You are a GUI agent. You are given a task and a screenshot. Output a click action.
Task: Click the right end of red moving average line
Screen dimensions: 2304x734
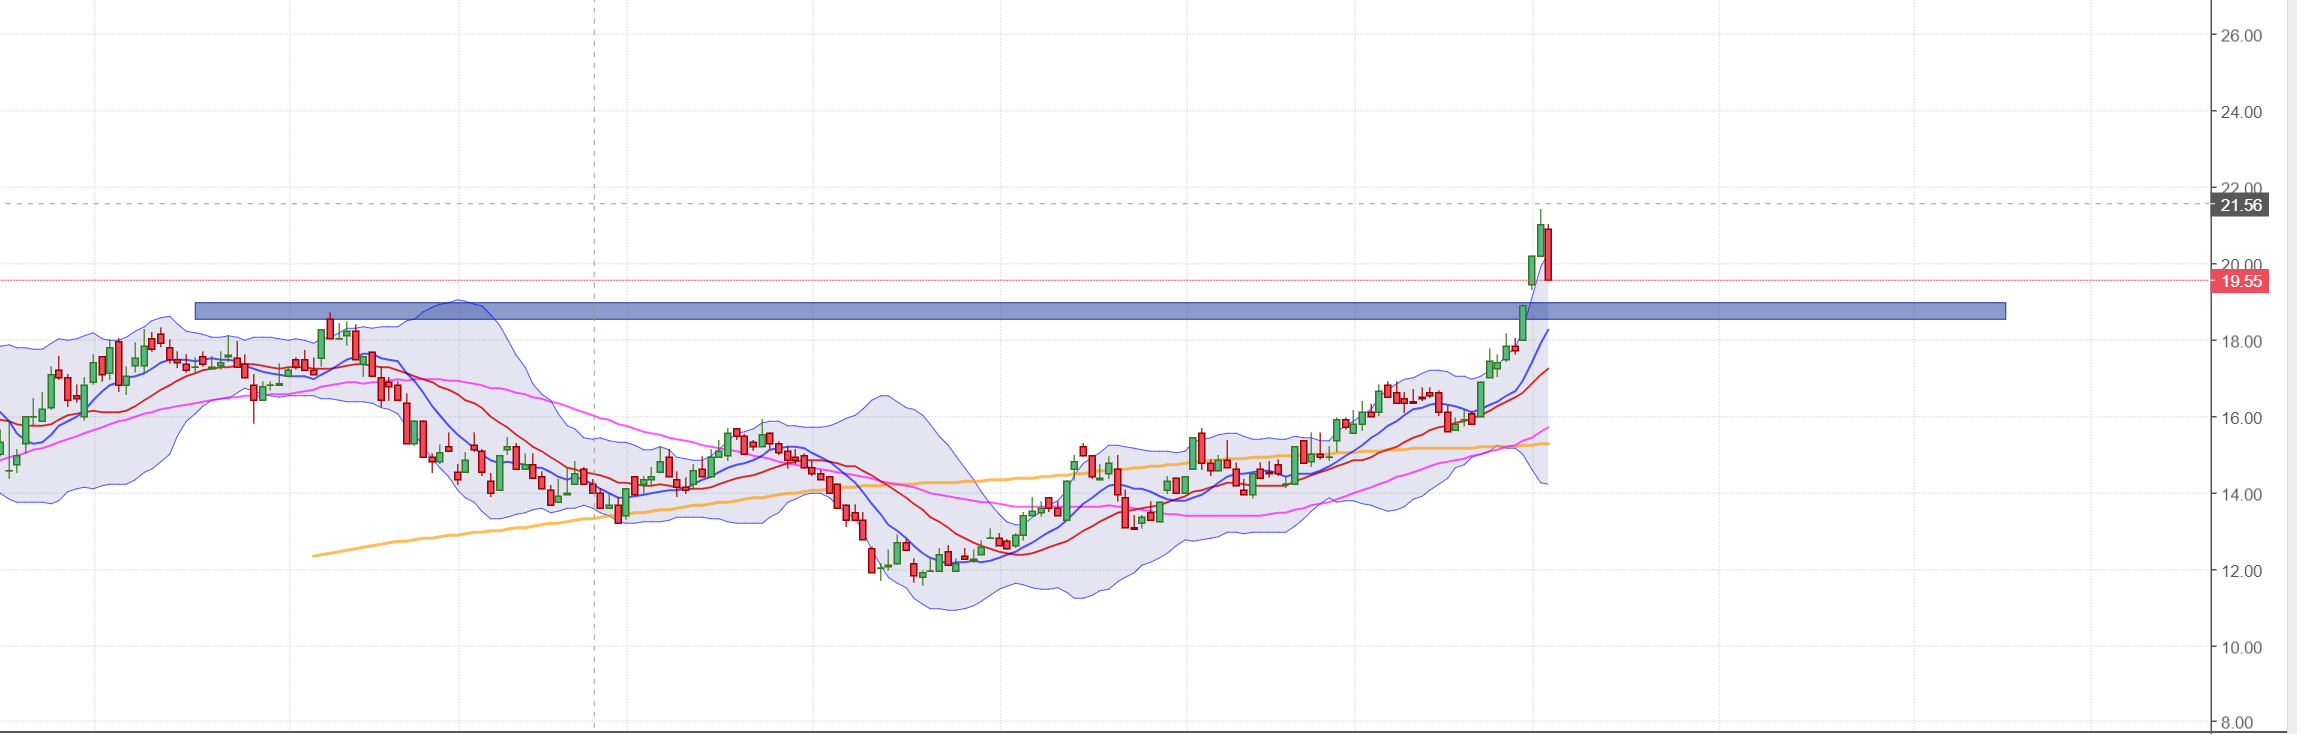tap(1547, 369)
